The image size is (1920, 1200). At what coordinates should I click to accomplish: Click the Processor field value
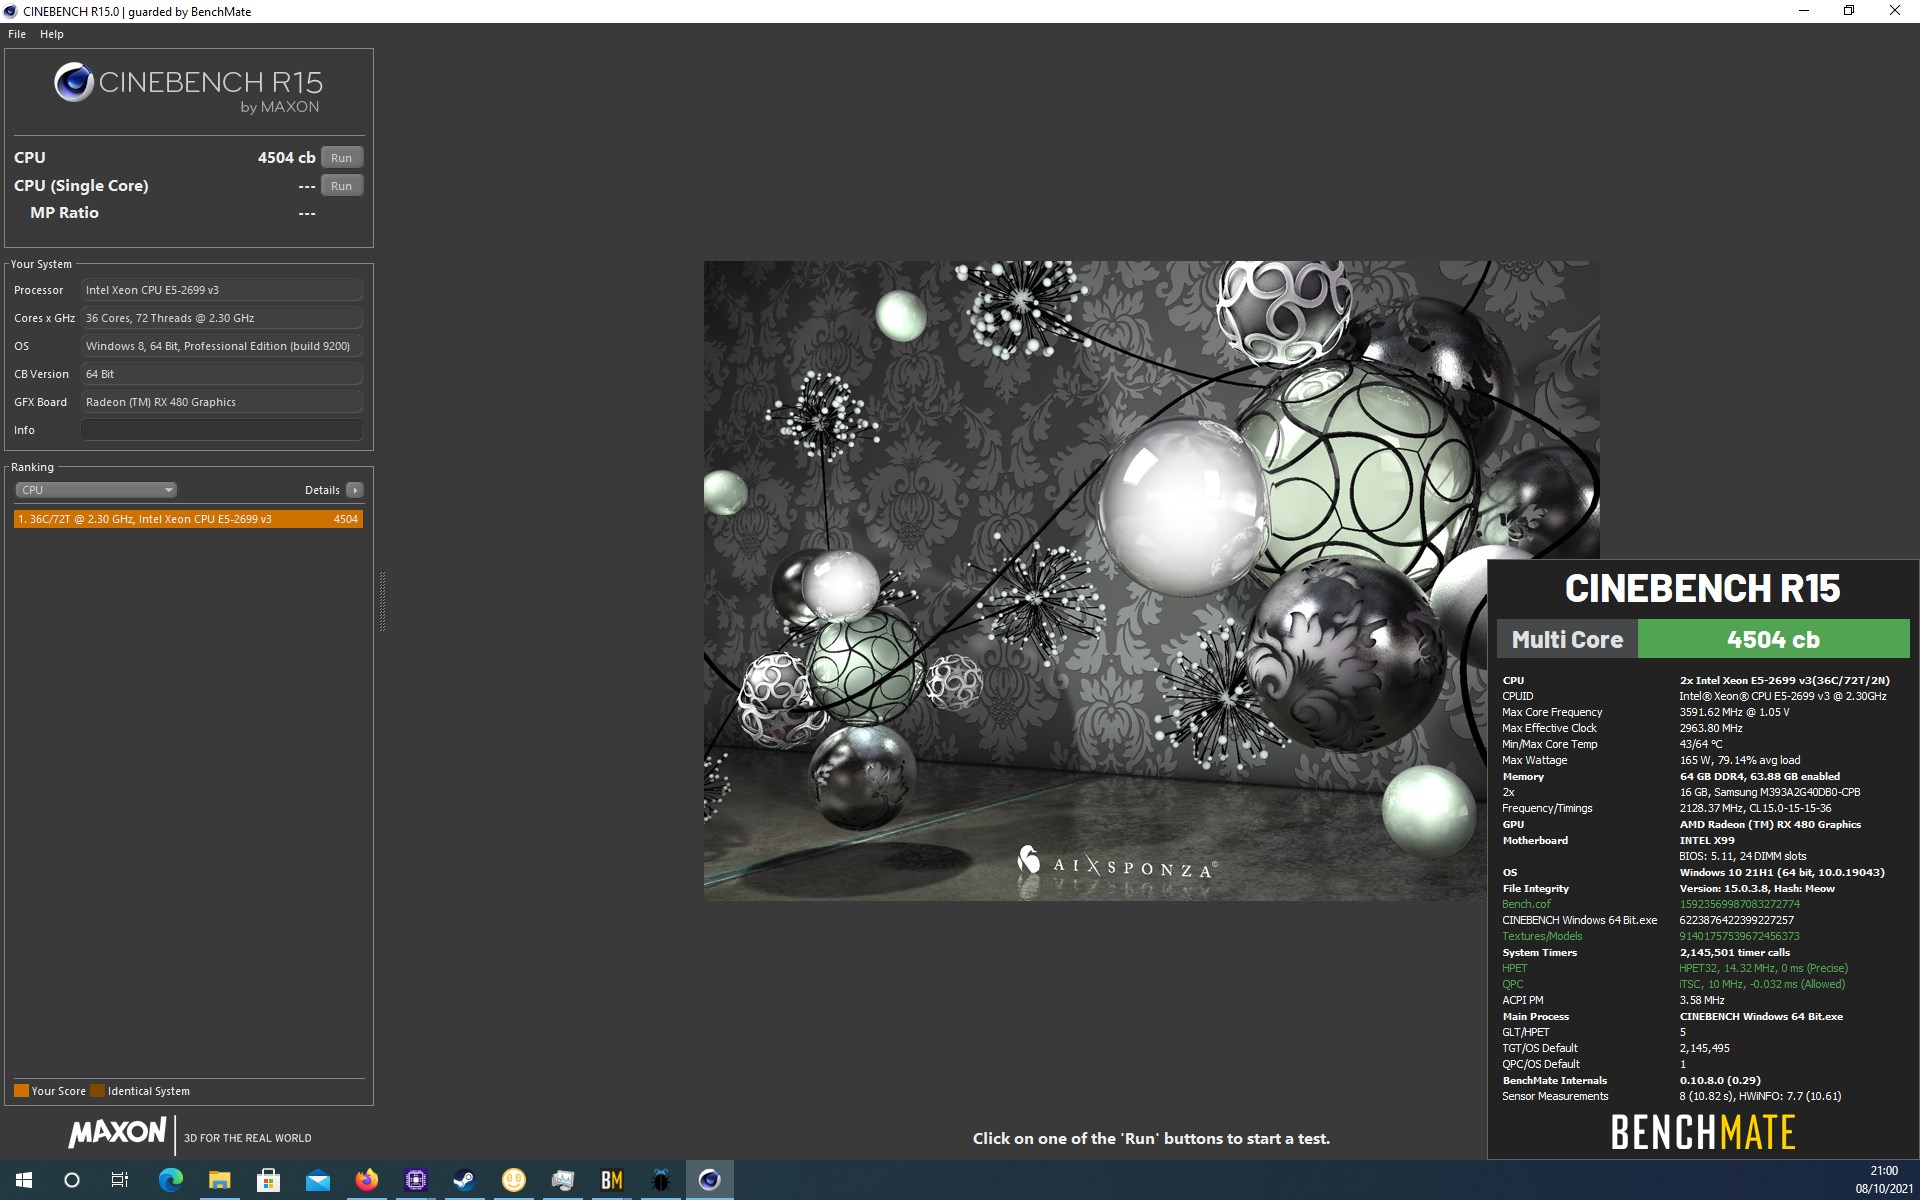tap(222, 290)
